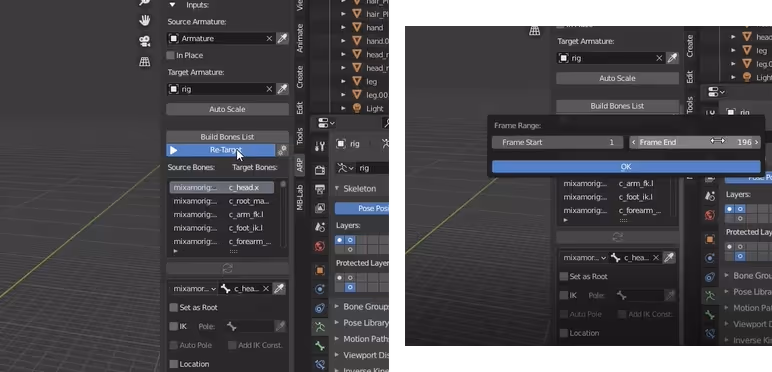Confirm Frame Range with OK button
772x372 pixels.
point(626,167)
